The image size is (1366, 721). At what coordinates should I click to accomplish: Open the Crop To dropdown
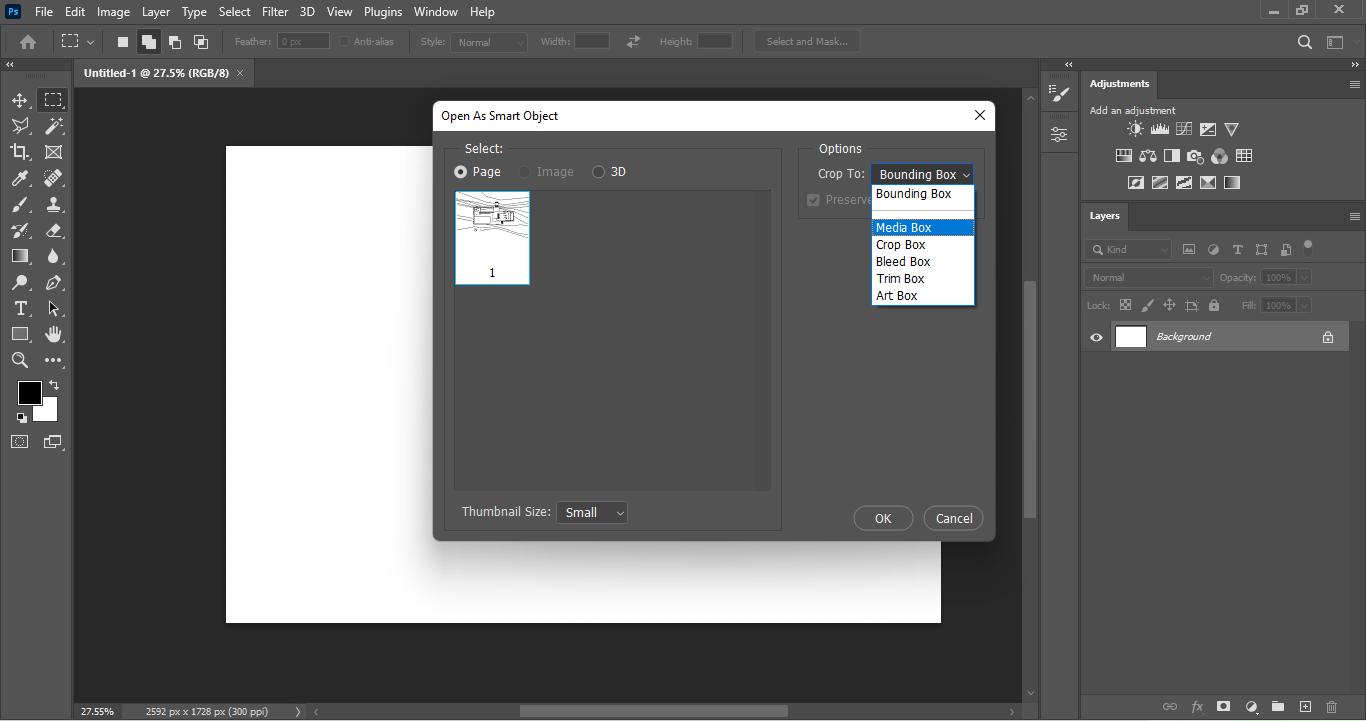(x=922, y=174)
